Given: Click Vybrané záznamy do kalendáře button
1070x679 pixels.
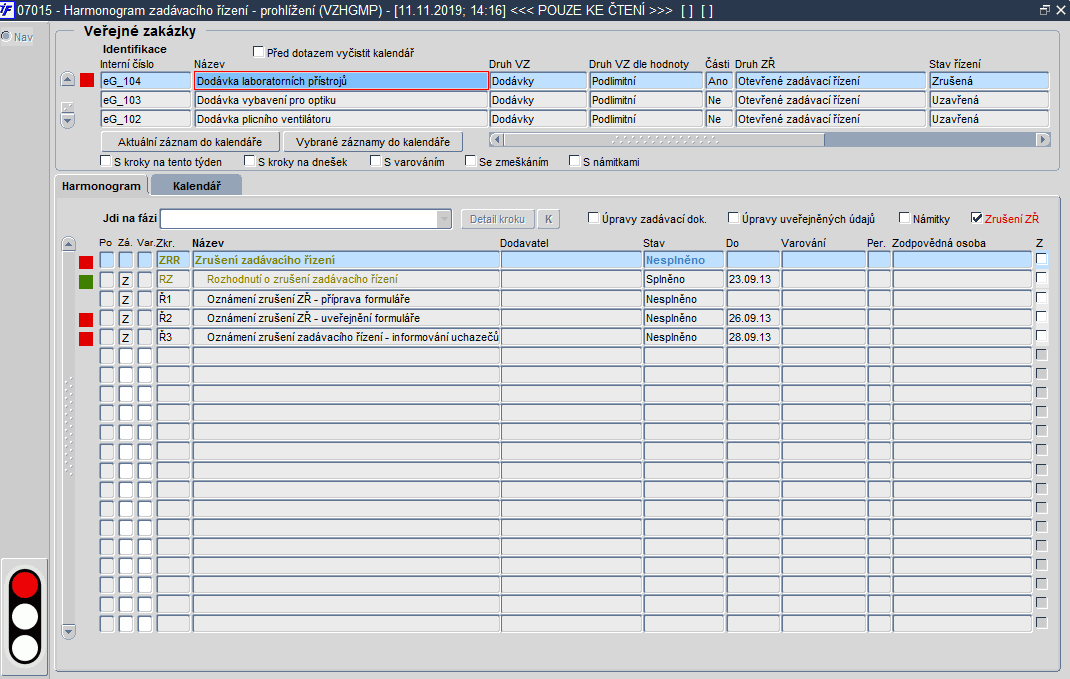Looking at the screenshot, I should point(373,142).
